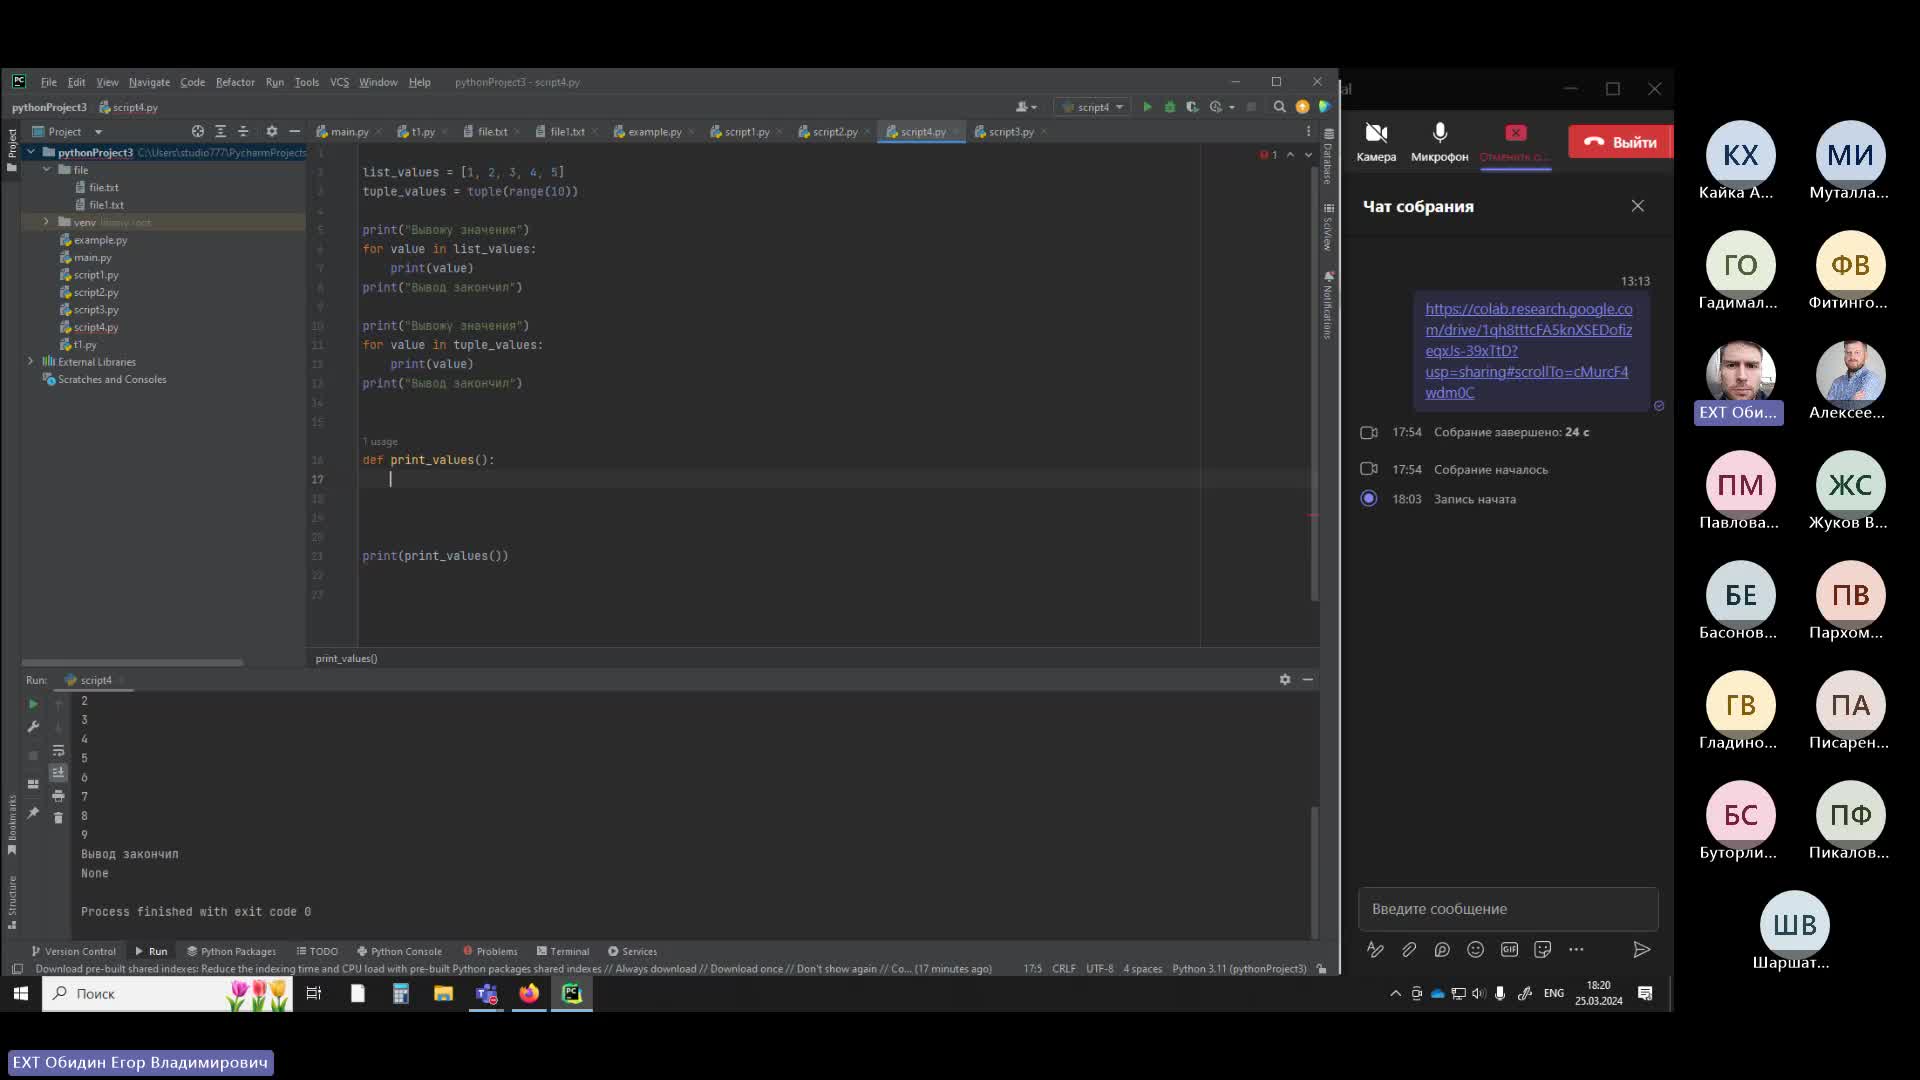Image resolution: width=1920 pixels, height=1080 pixels.
Task: Open emoji picker in Teams chat
Action: pos(1475,949)
